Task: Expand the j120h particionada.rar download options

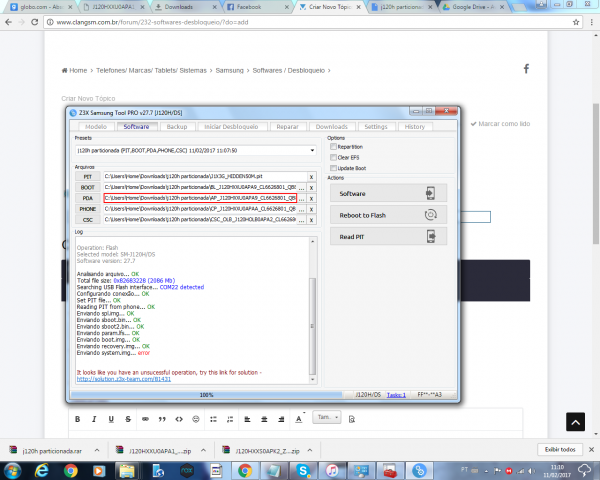Action: click(x=97, y=451)
